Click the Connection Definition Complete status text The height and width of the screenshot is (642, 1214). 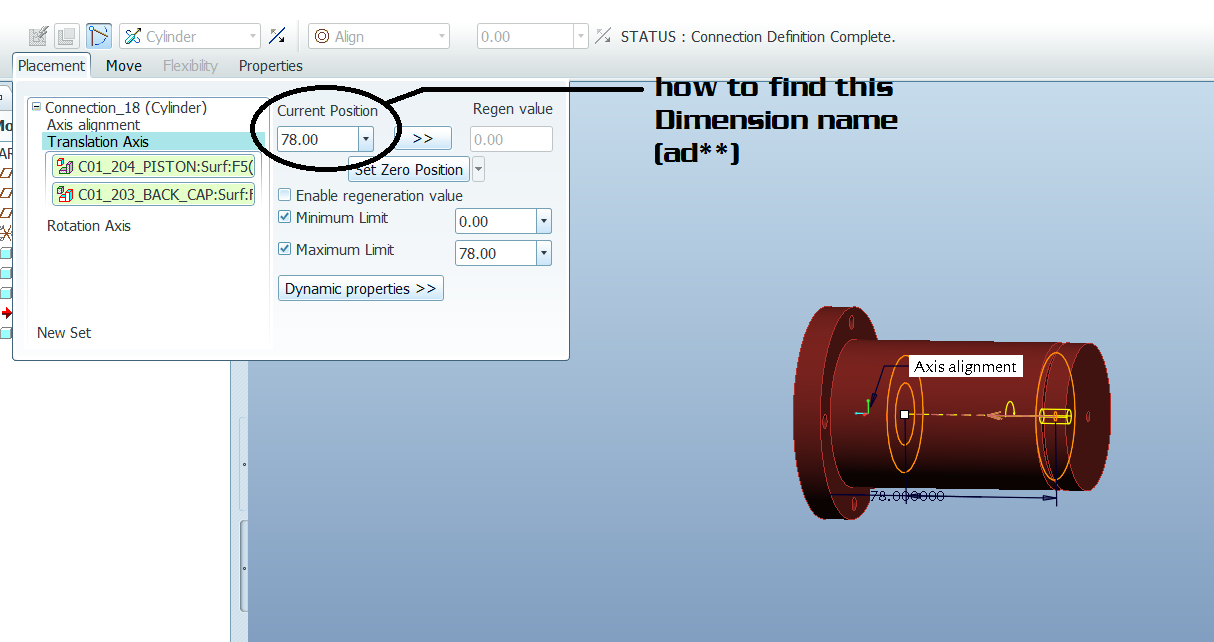(758, 37)
